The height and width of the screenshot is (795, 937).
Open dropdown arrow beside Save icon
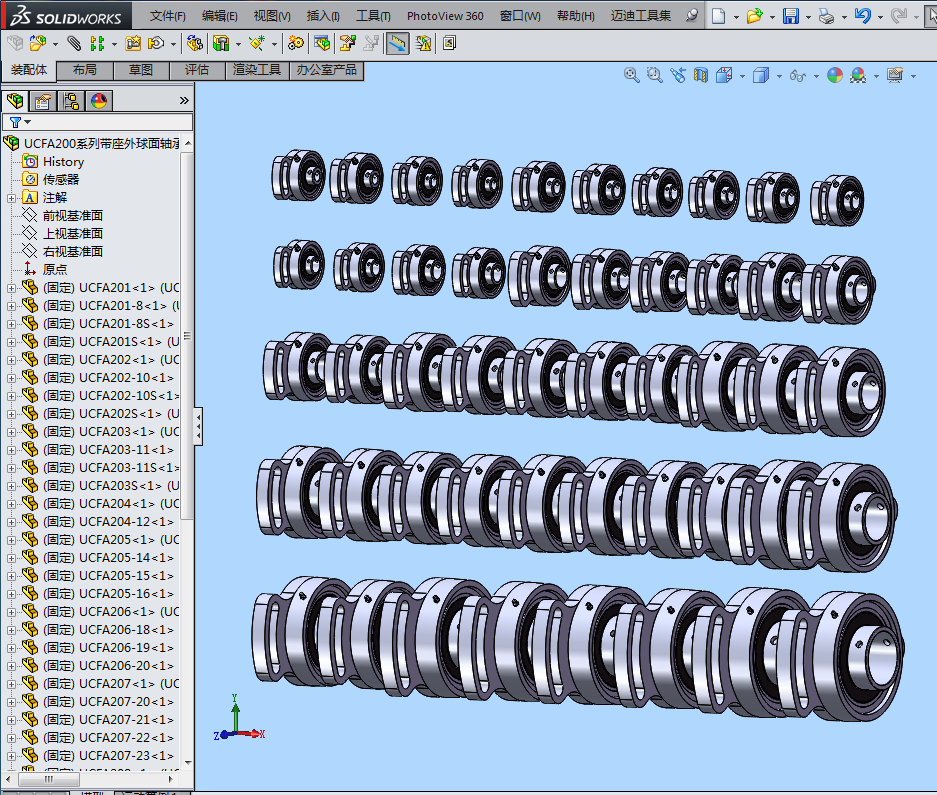[x=808, y=17]
